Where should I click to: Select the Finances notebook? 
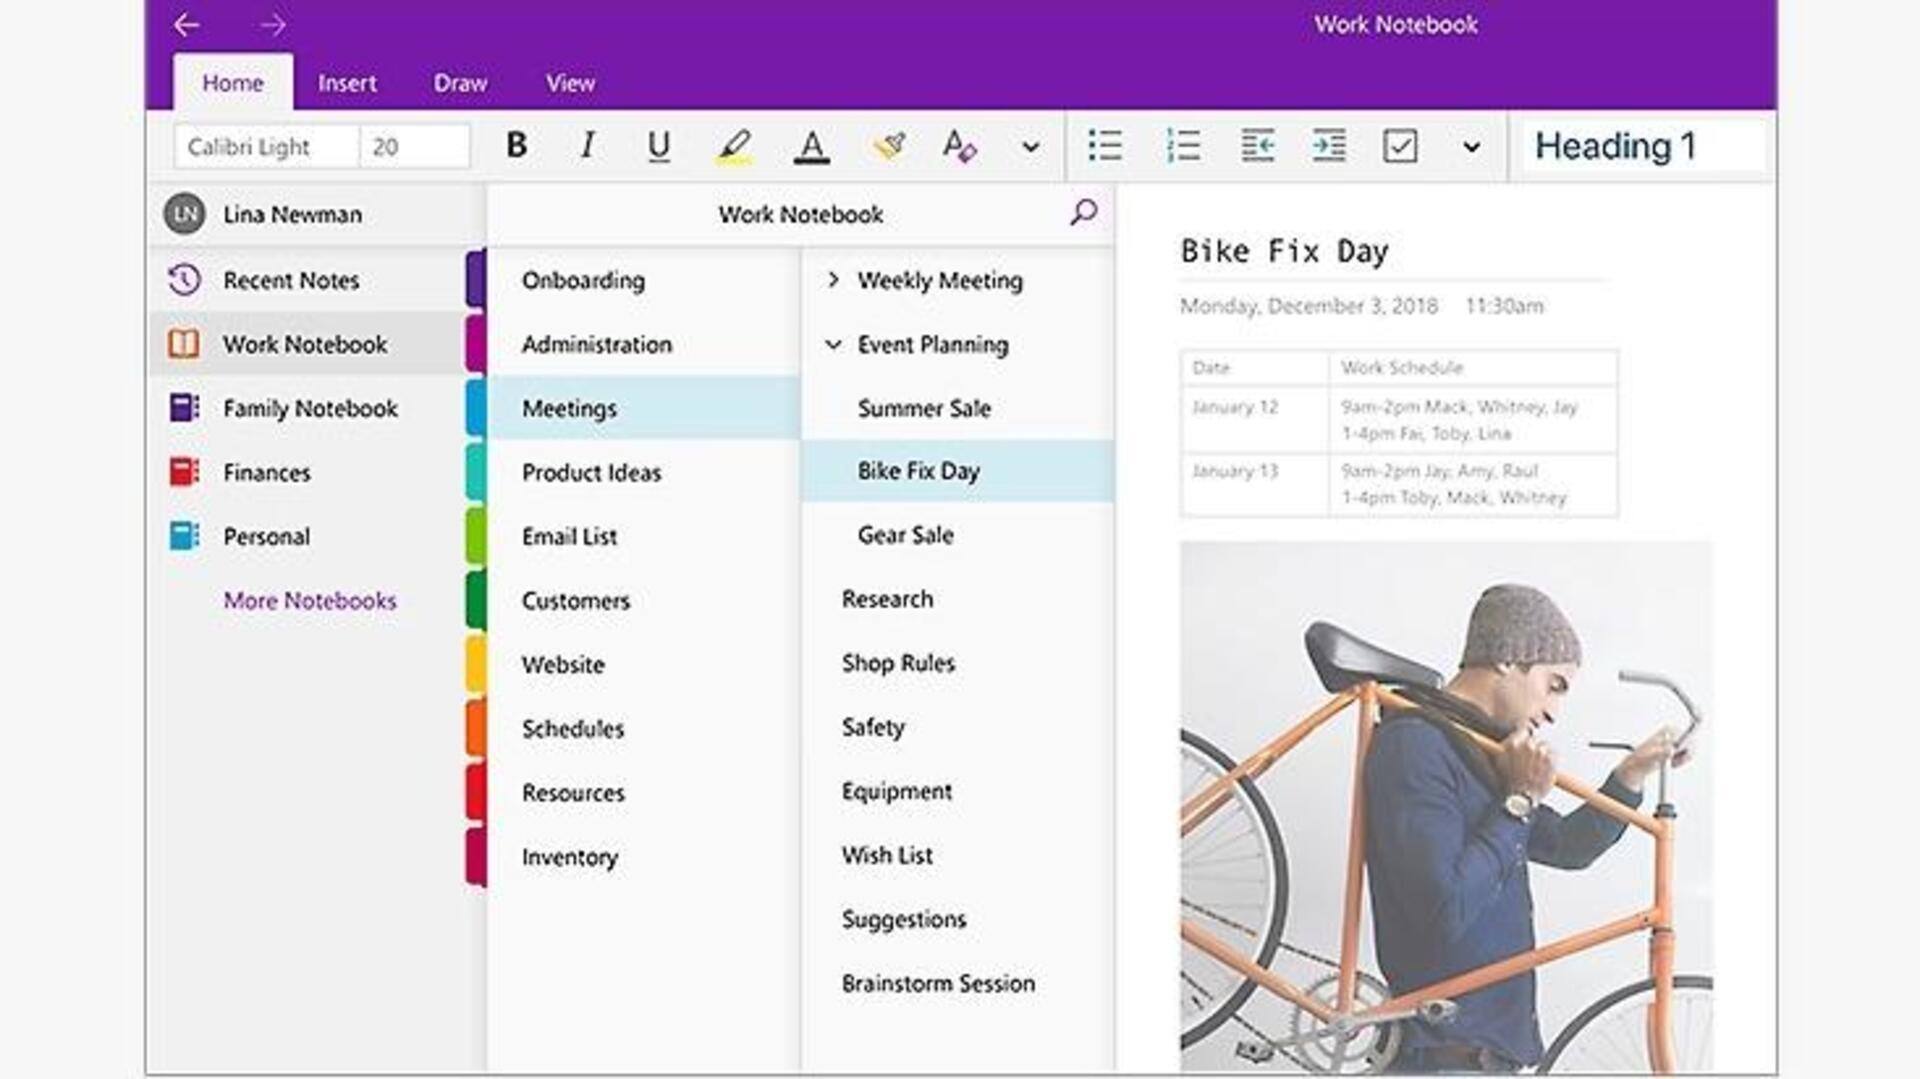pyautogui.click(x=307, y=472)
